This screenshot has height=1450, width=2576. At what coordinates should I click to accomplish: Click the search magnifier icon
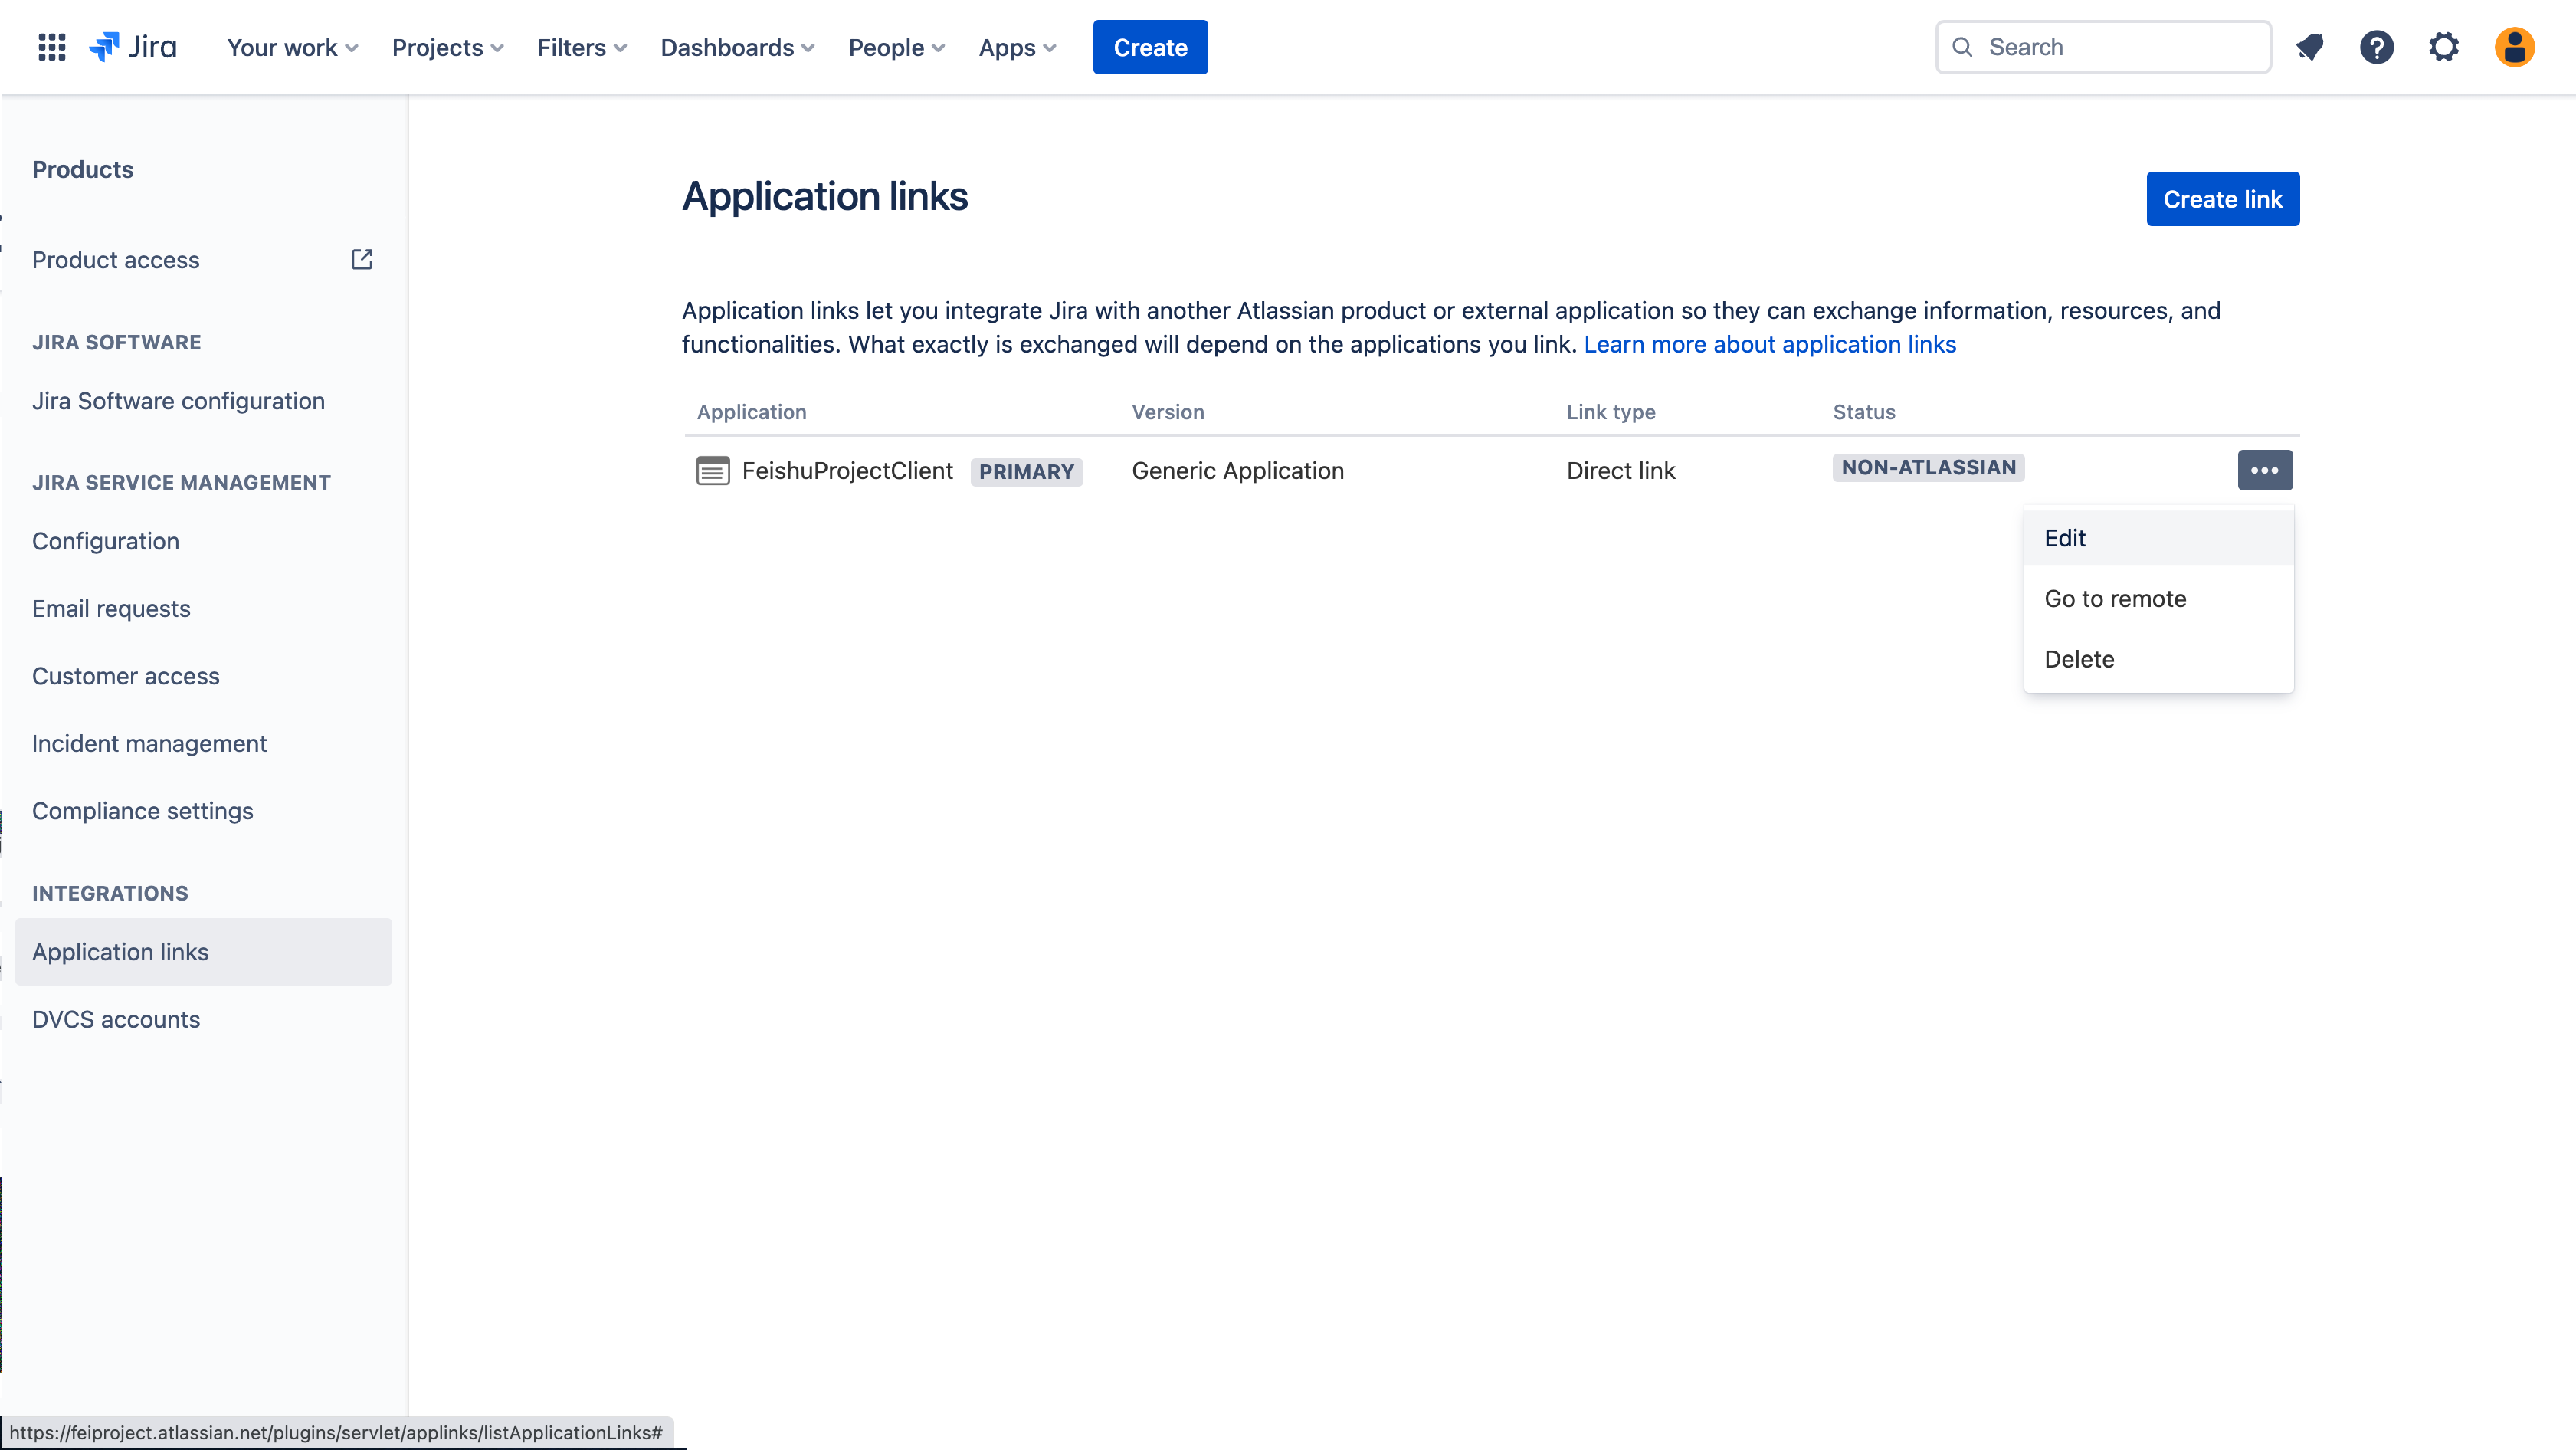click(x=1962, y=47)
